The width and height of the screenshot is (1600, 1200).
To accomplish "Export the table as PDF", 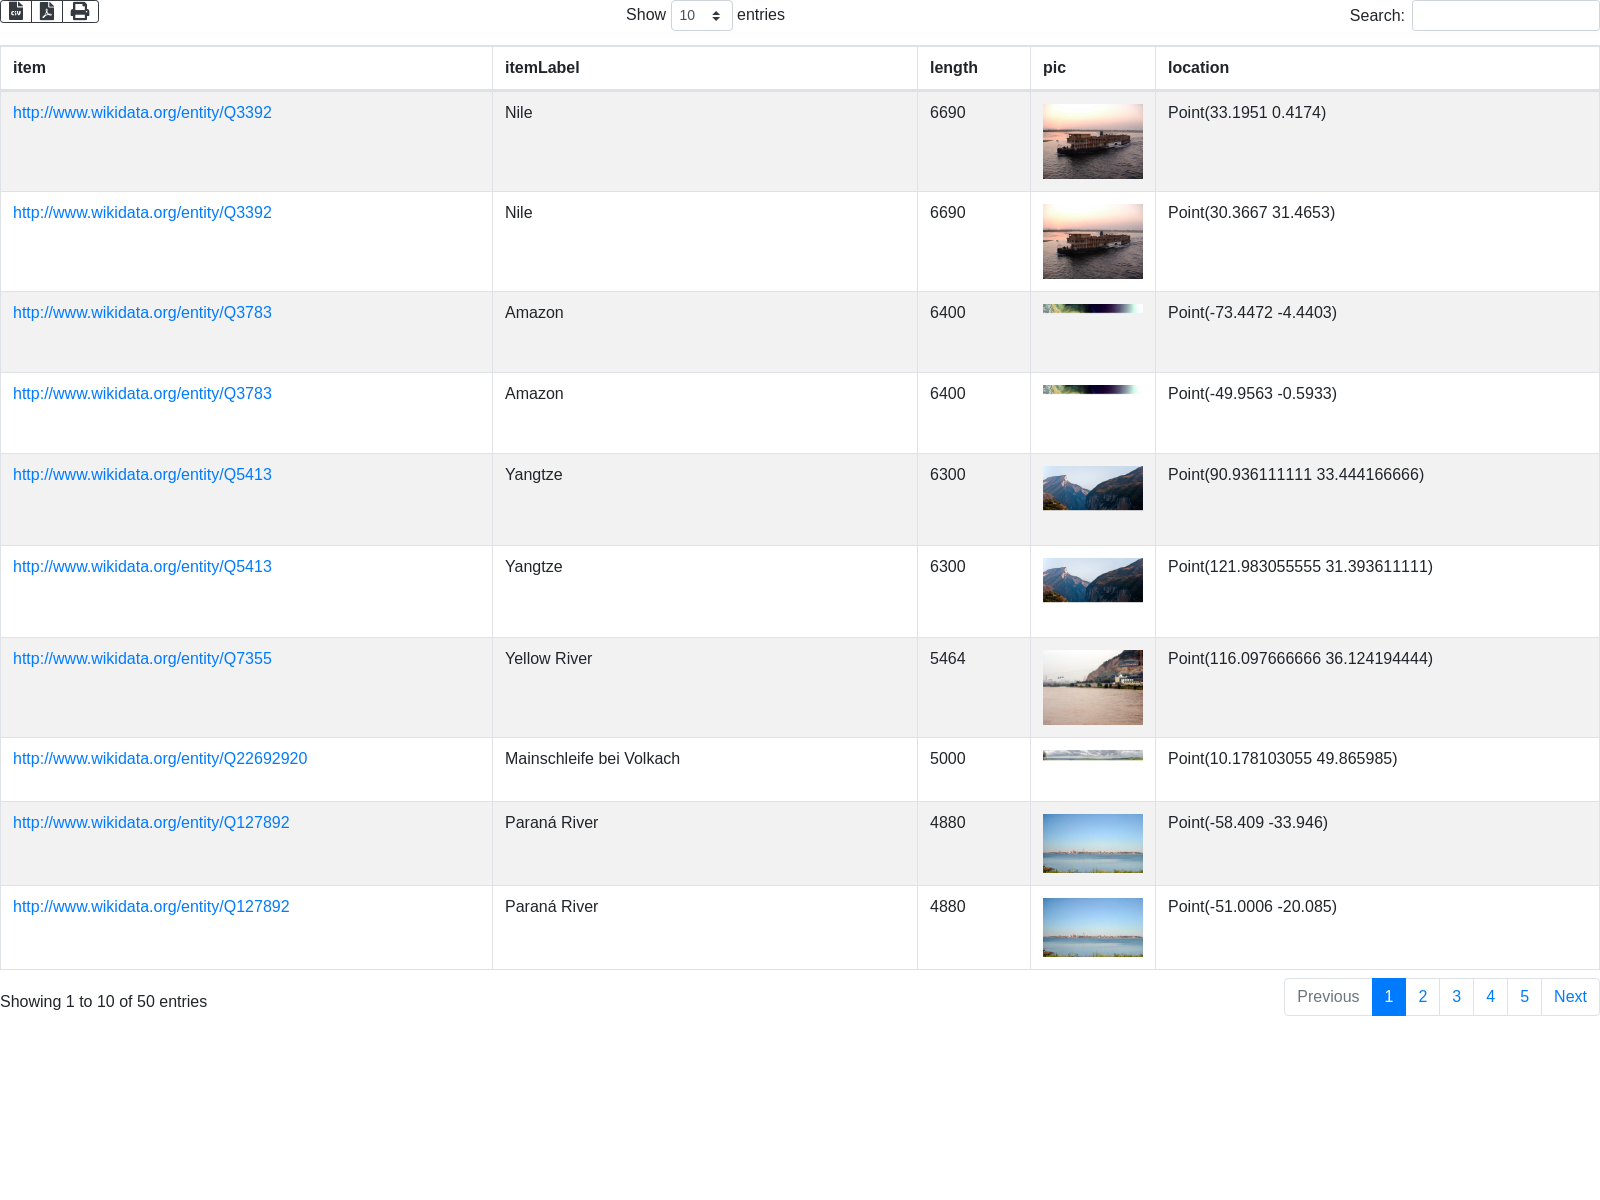I will (47, 11).
